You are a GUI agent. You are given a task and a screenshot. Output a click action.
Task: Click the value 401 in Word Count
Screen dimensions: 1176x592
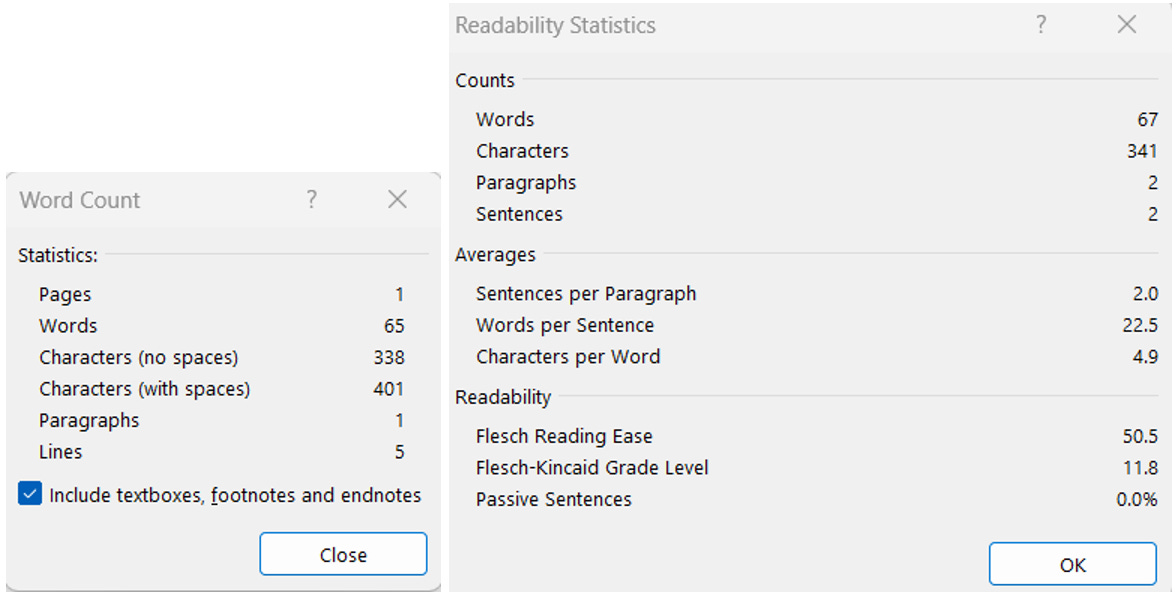pyautogui.click(x=389, y=389)
